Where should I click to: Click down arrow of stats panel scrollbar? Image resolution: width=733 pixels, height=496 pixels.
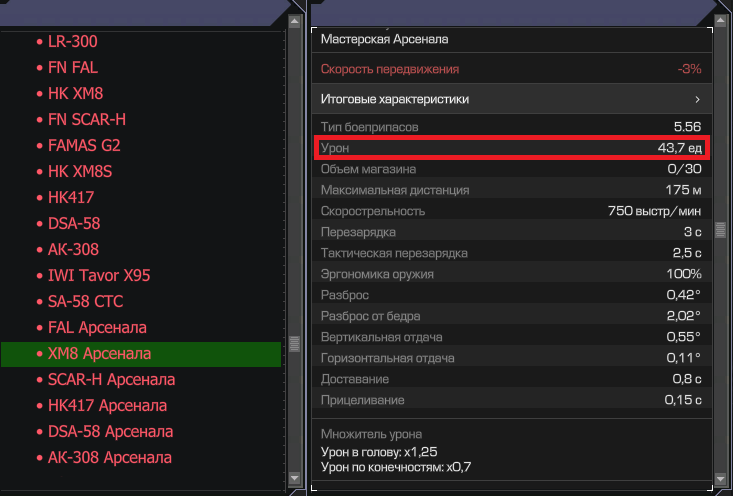(720, 479)
